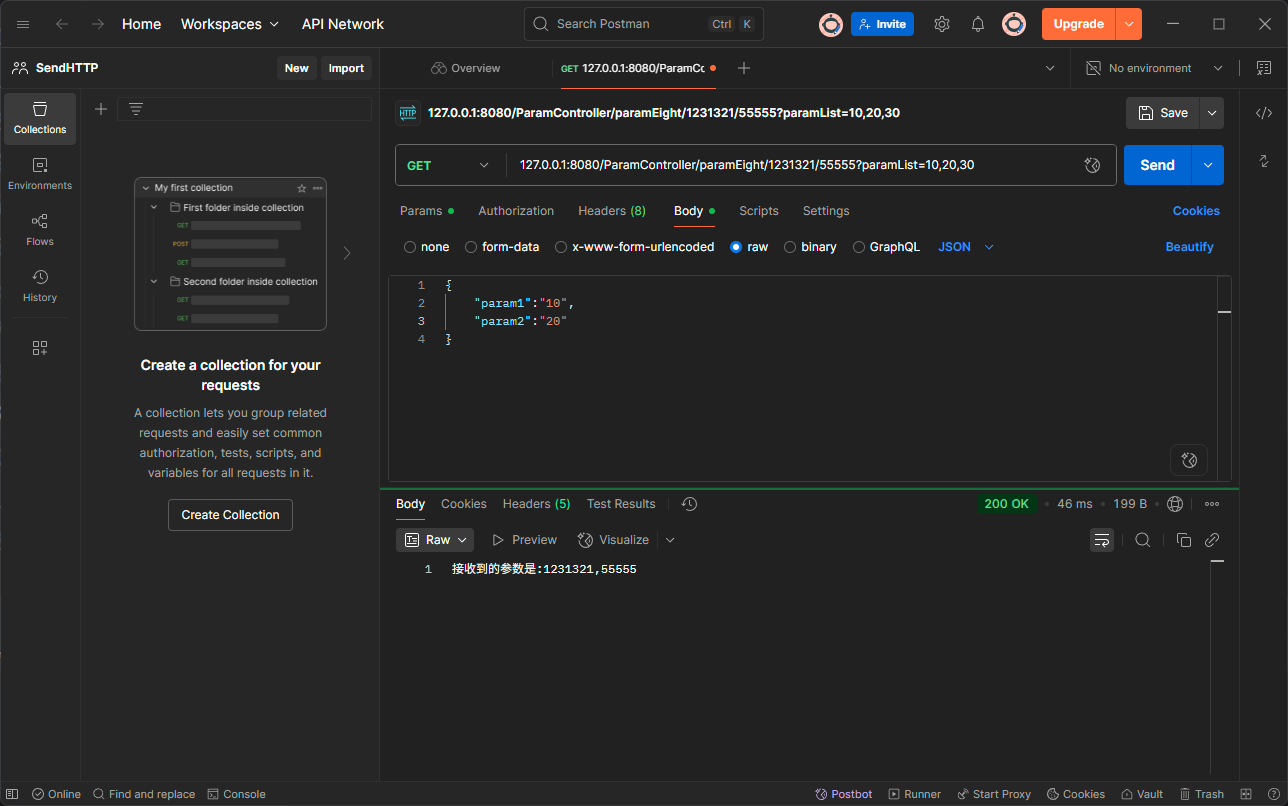Add a new collection with plus icon
The height and width of the screenshot is (806, 1288).
[x=101, y=109]
